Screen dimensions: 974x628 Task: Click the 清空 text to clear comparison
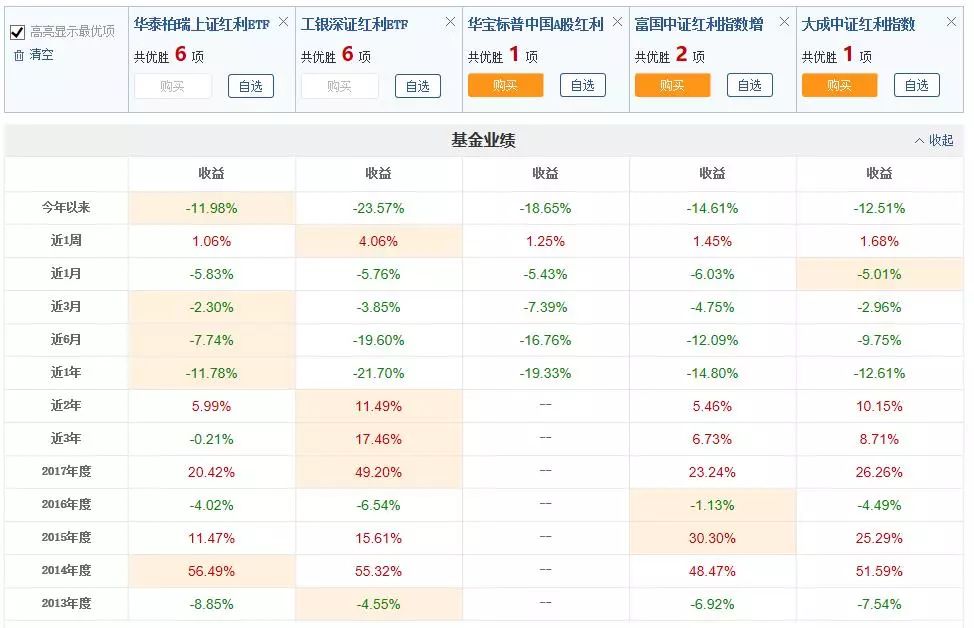tap(43, 55)
